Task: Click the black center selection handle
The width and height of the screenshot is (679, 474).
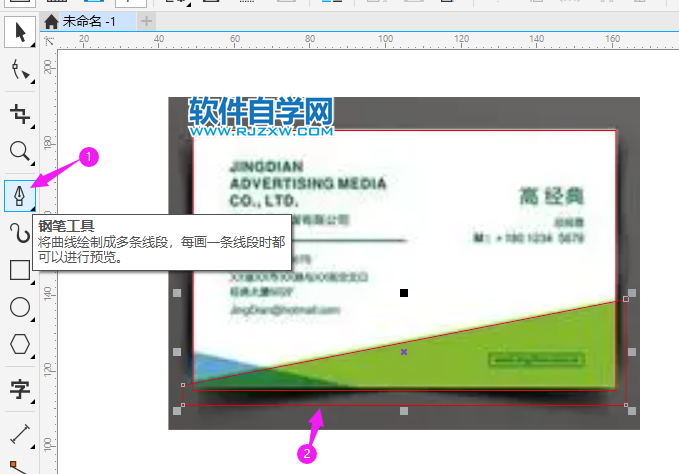Action: [404, 293]
